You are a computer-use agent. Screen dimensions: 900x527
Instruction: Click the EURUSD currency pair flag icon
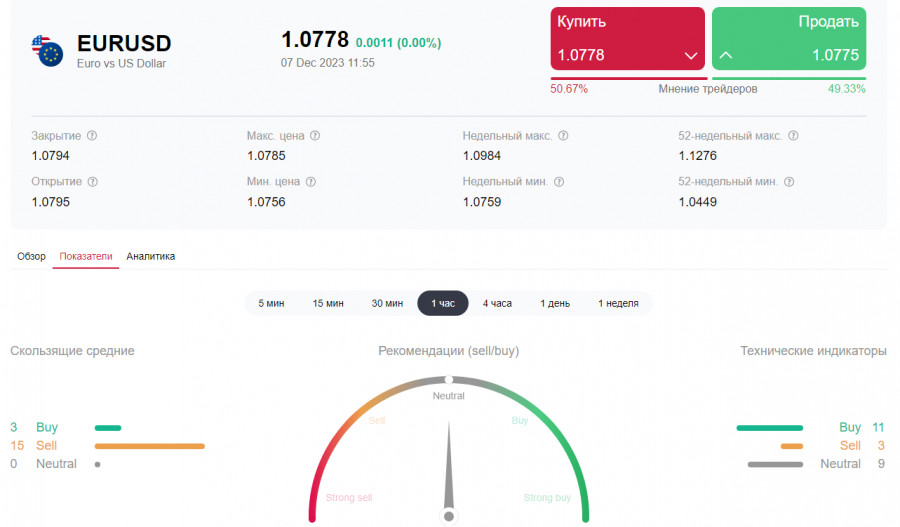(x=47, y=51)
